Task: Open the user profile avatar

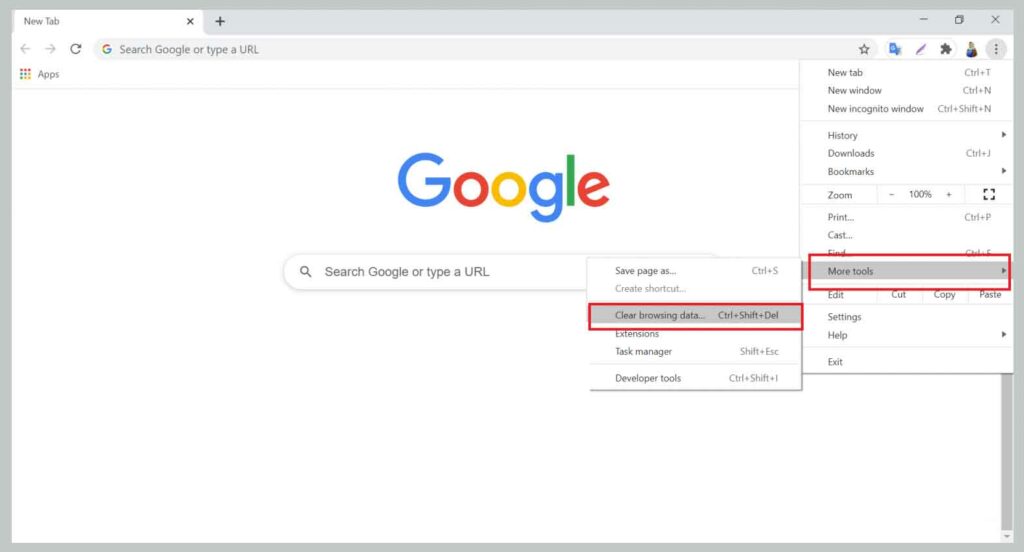Action: click(x=971, y=49)
